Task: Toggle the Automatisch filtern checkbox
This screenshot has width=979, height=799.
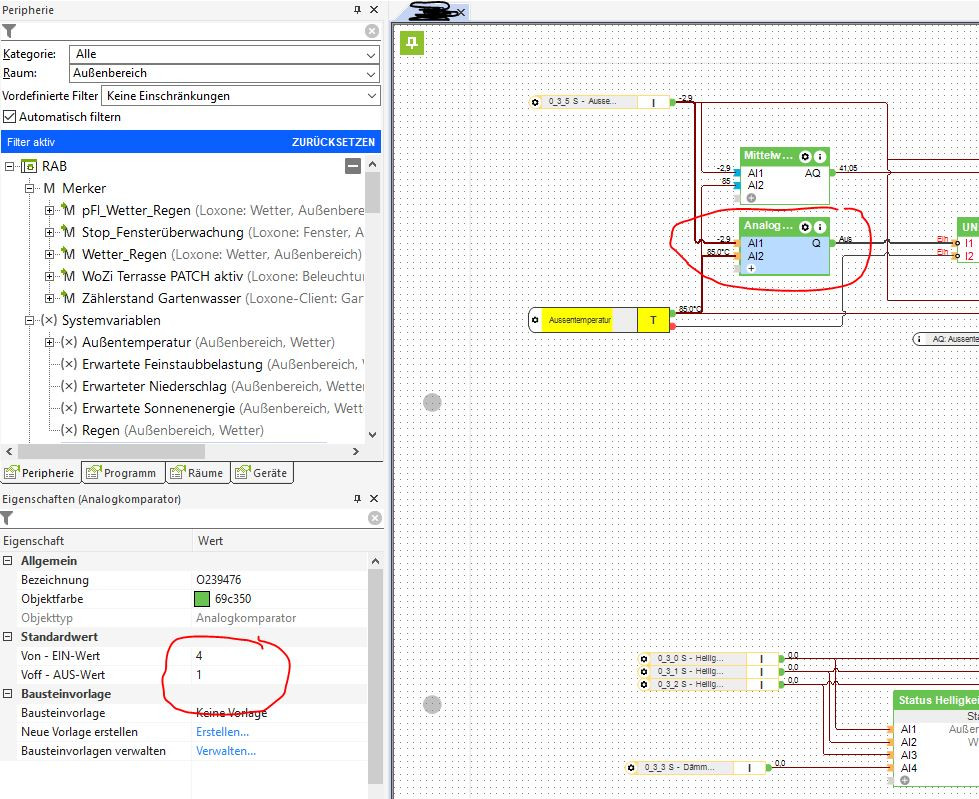Action: [11, 117]
